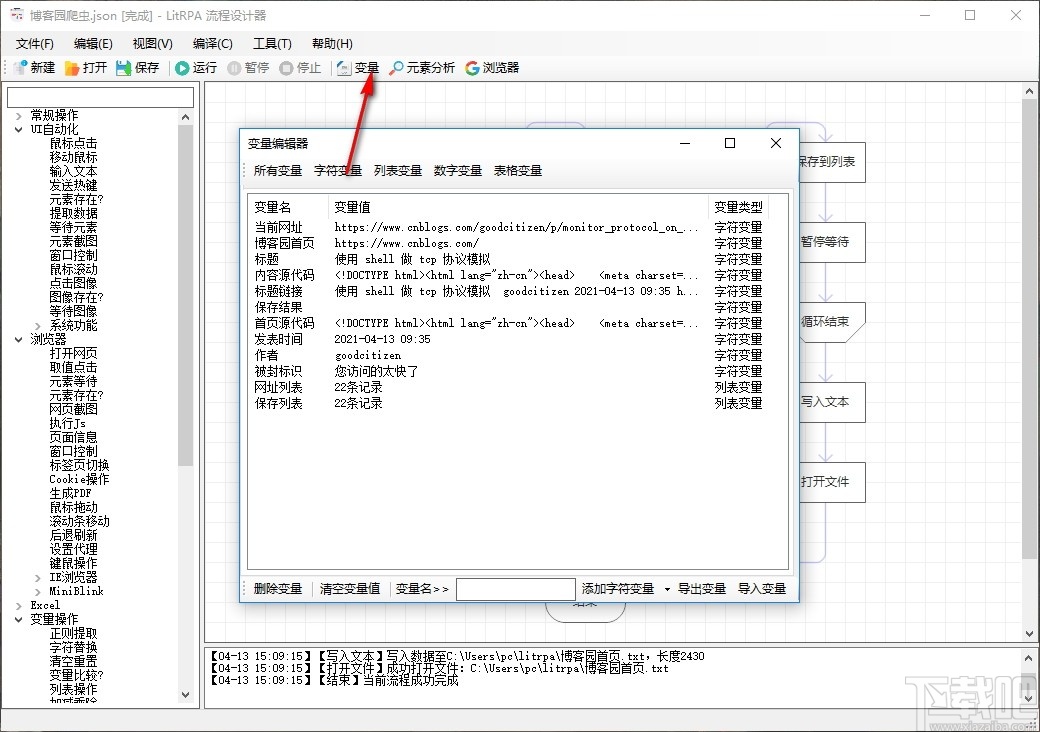Click inside the 变量名 input field
The height and width of the screenshot is (732, 1040).
(x=516, y=589)
